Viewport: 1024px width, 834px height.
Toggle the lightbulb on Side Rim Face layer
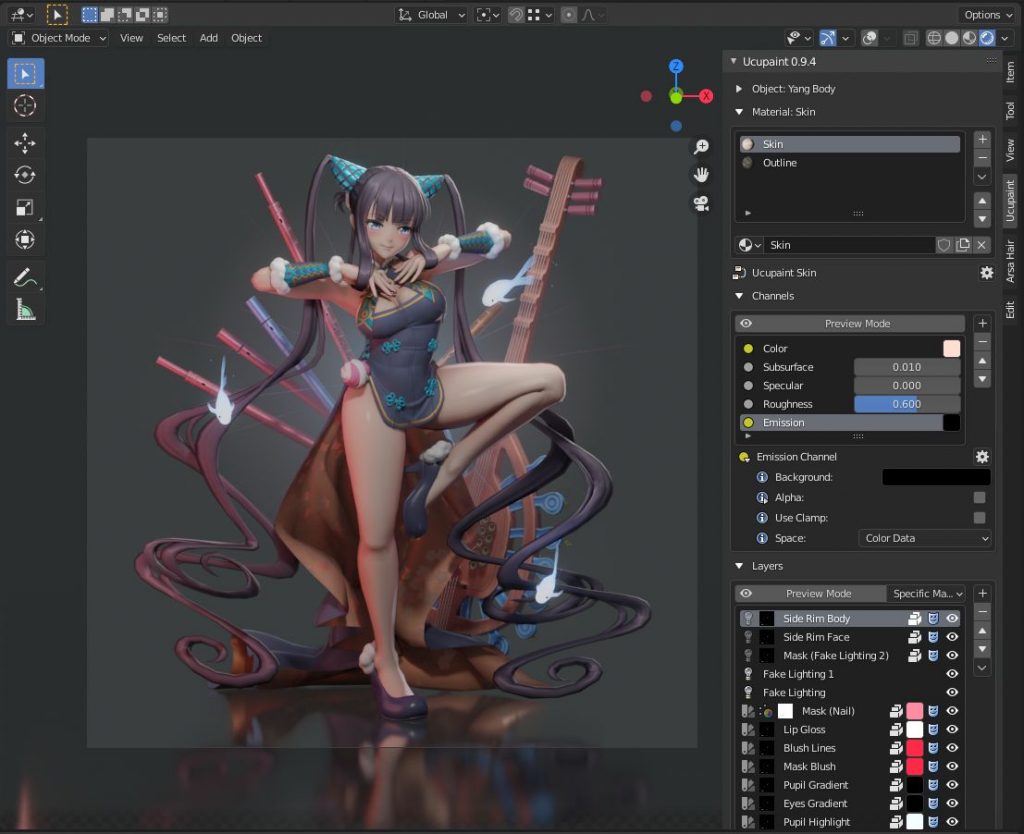pos(746,636)
